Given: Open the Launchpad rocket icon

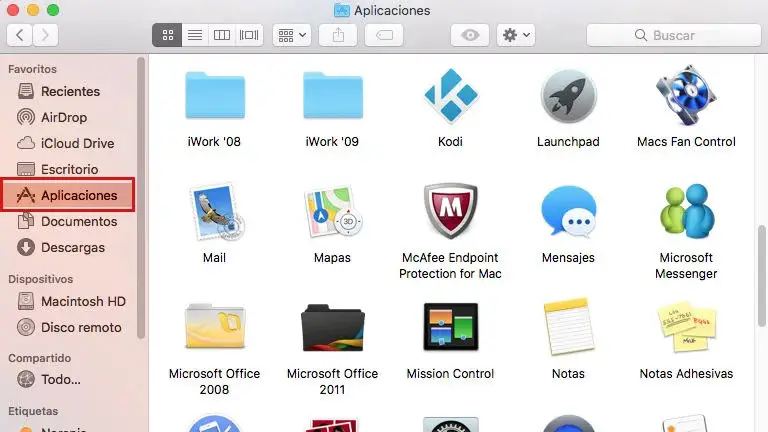Looking at the screenshot, I should point(568,96).
